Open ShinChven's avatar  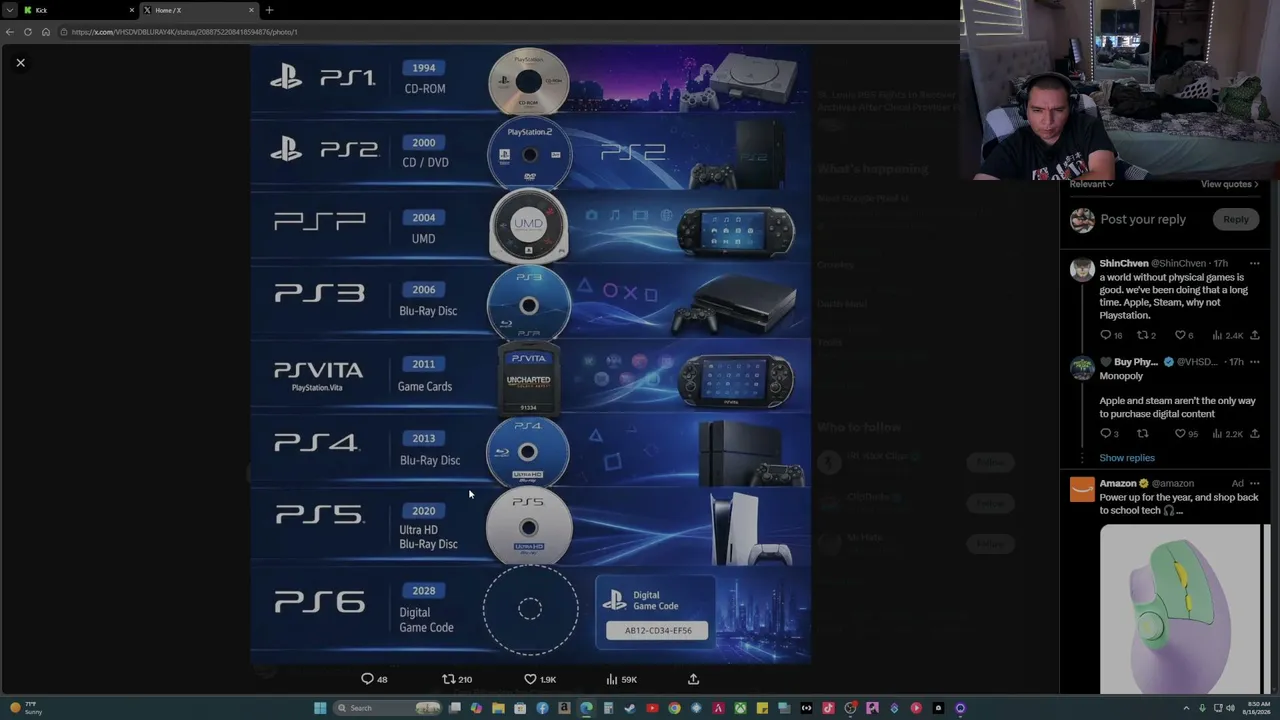[x=1082, y=270]
